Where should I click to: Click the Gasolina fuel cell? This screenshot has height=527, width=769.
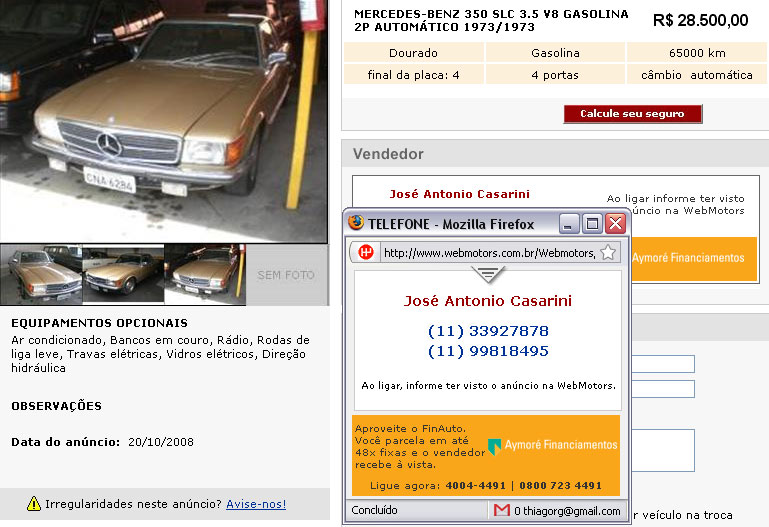coord(555,52)
